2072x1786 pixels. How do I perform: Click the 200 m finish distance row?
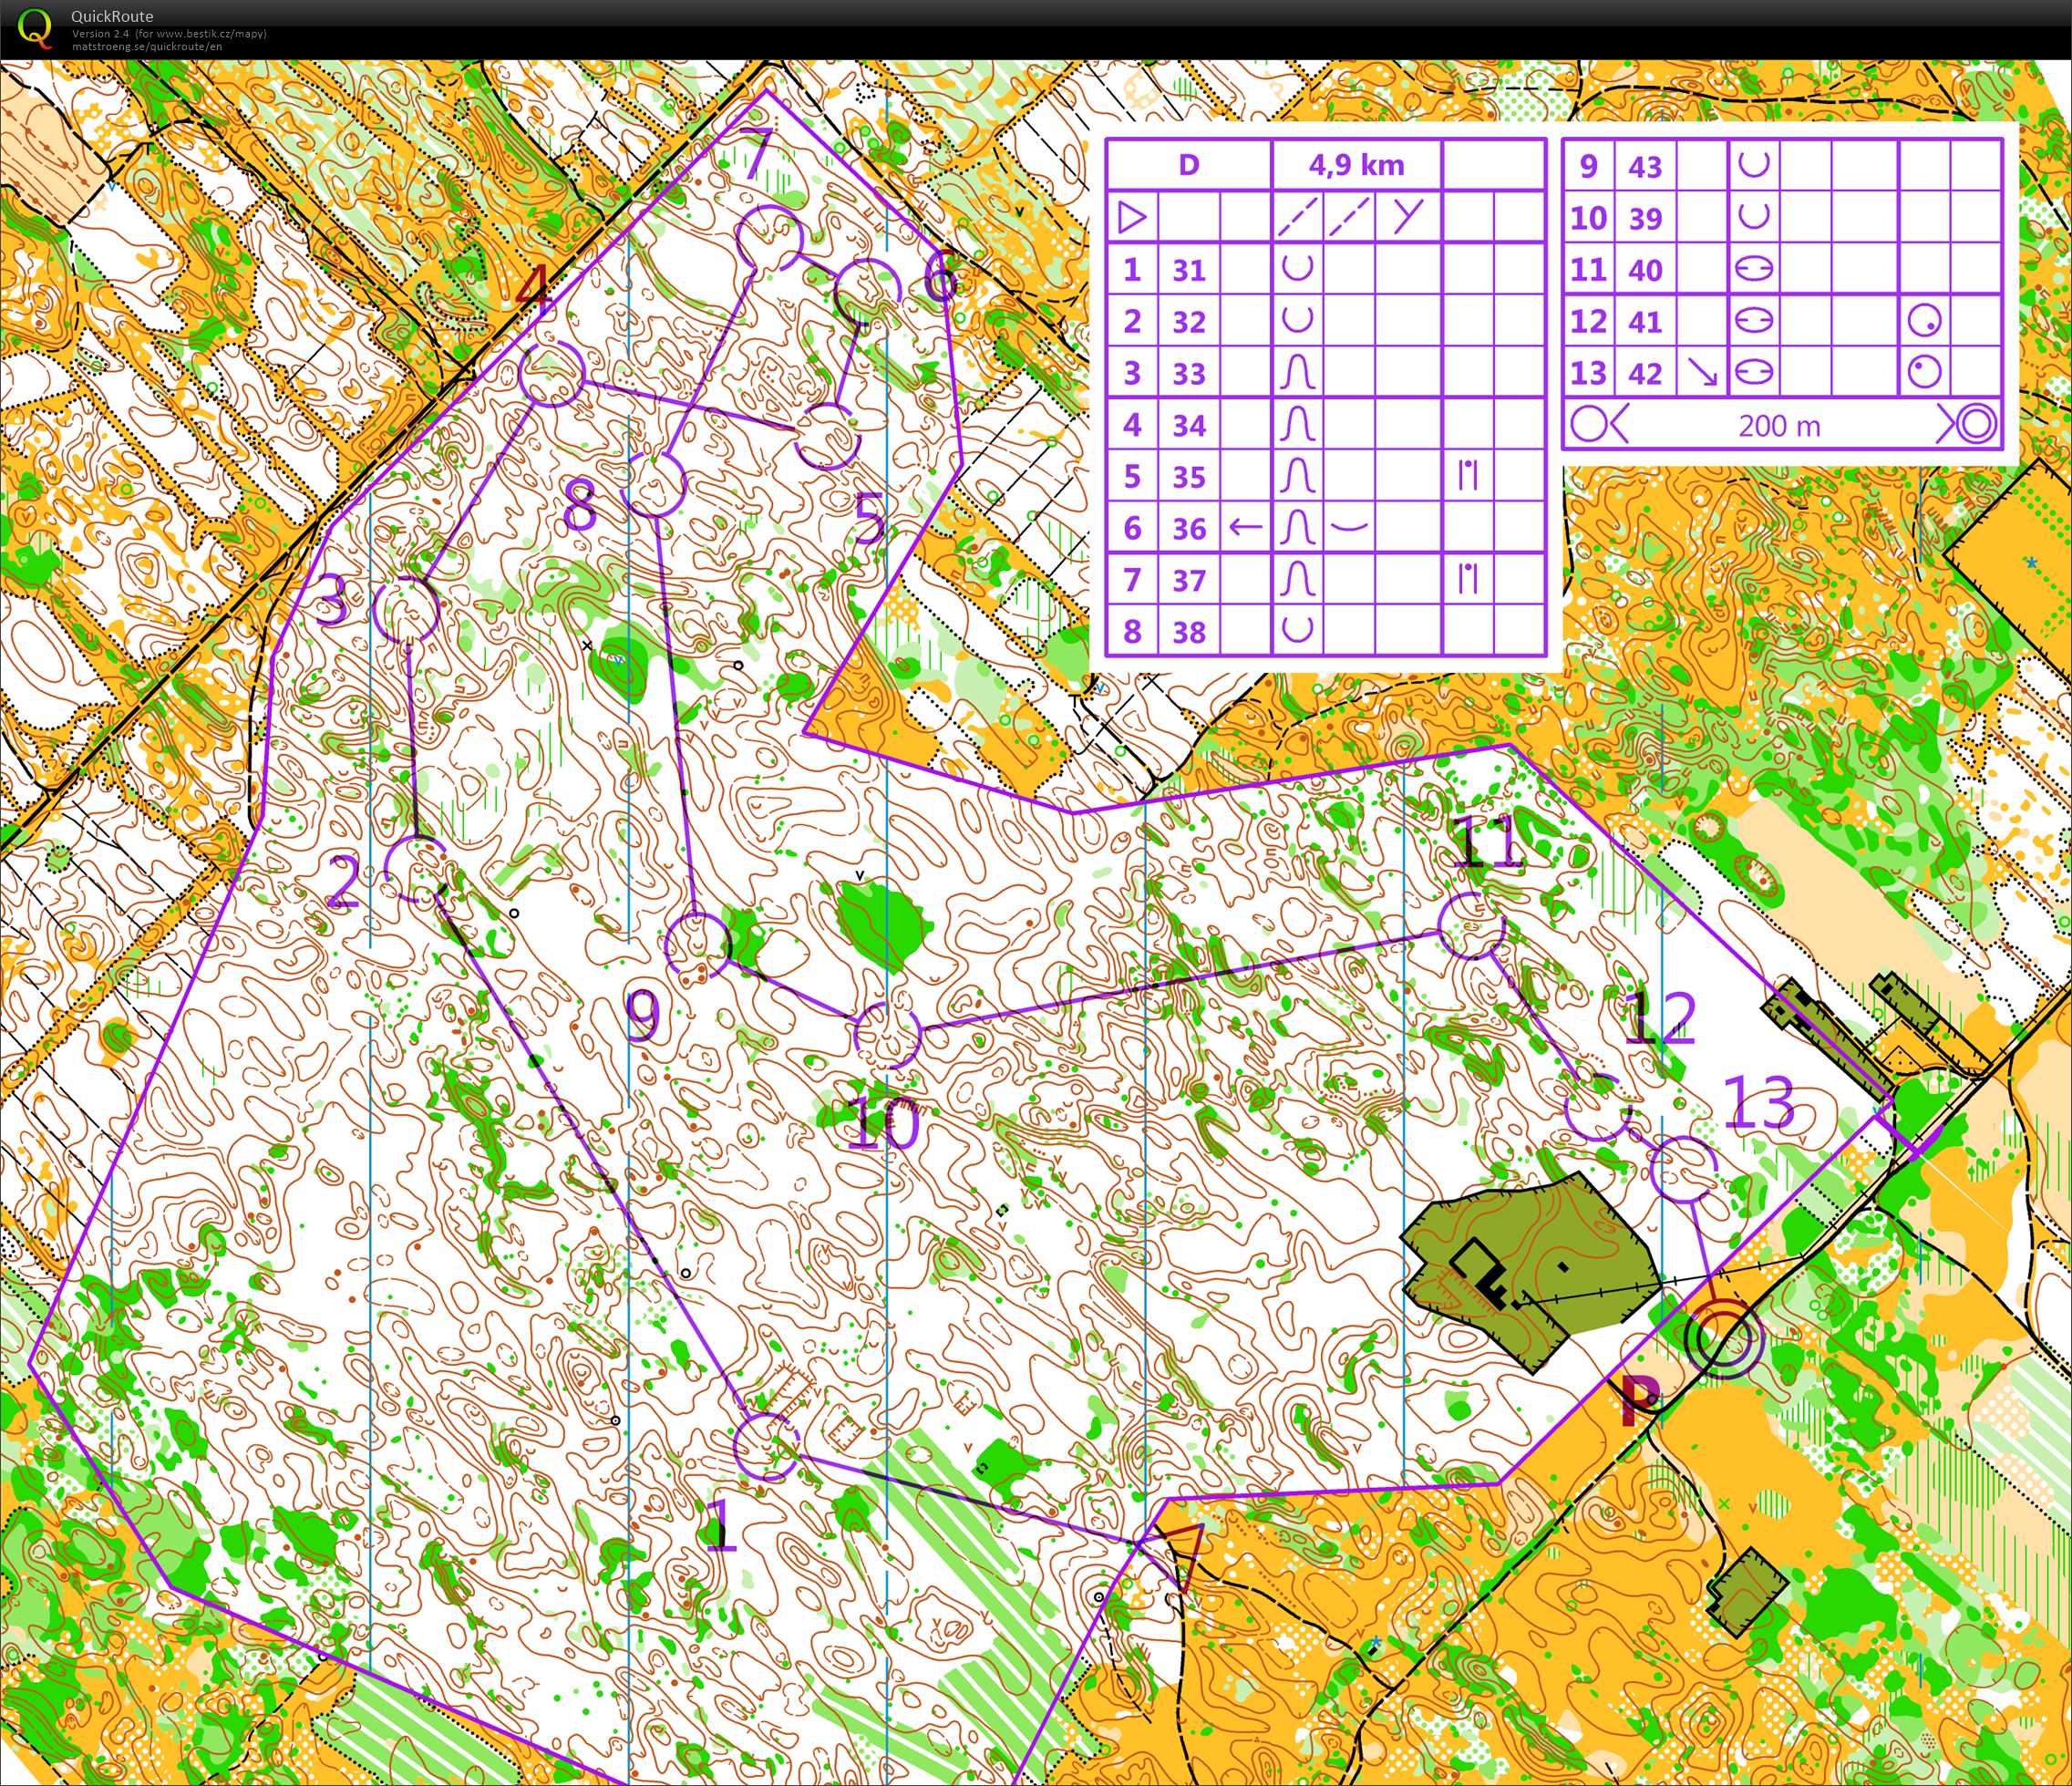coord(1779,426)
